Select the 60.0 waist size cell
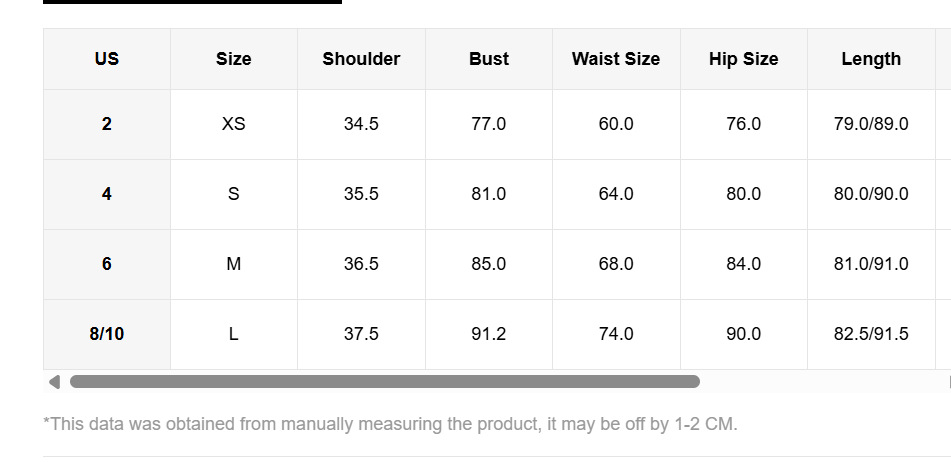Screen dimensions: 951x462 (616, 124)
